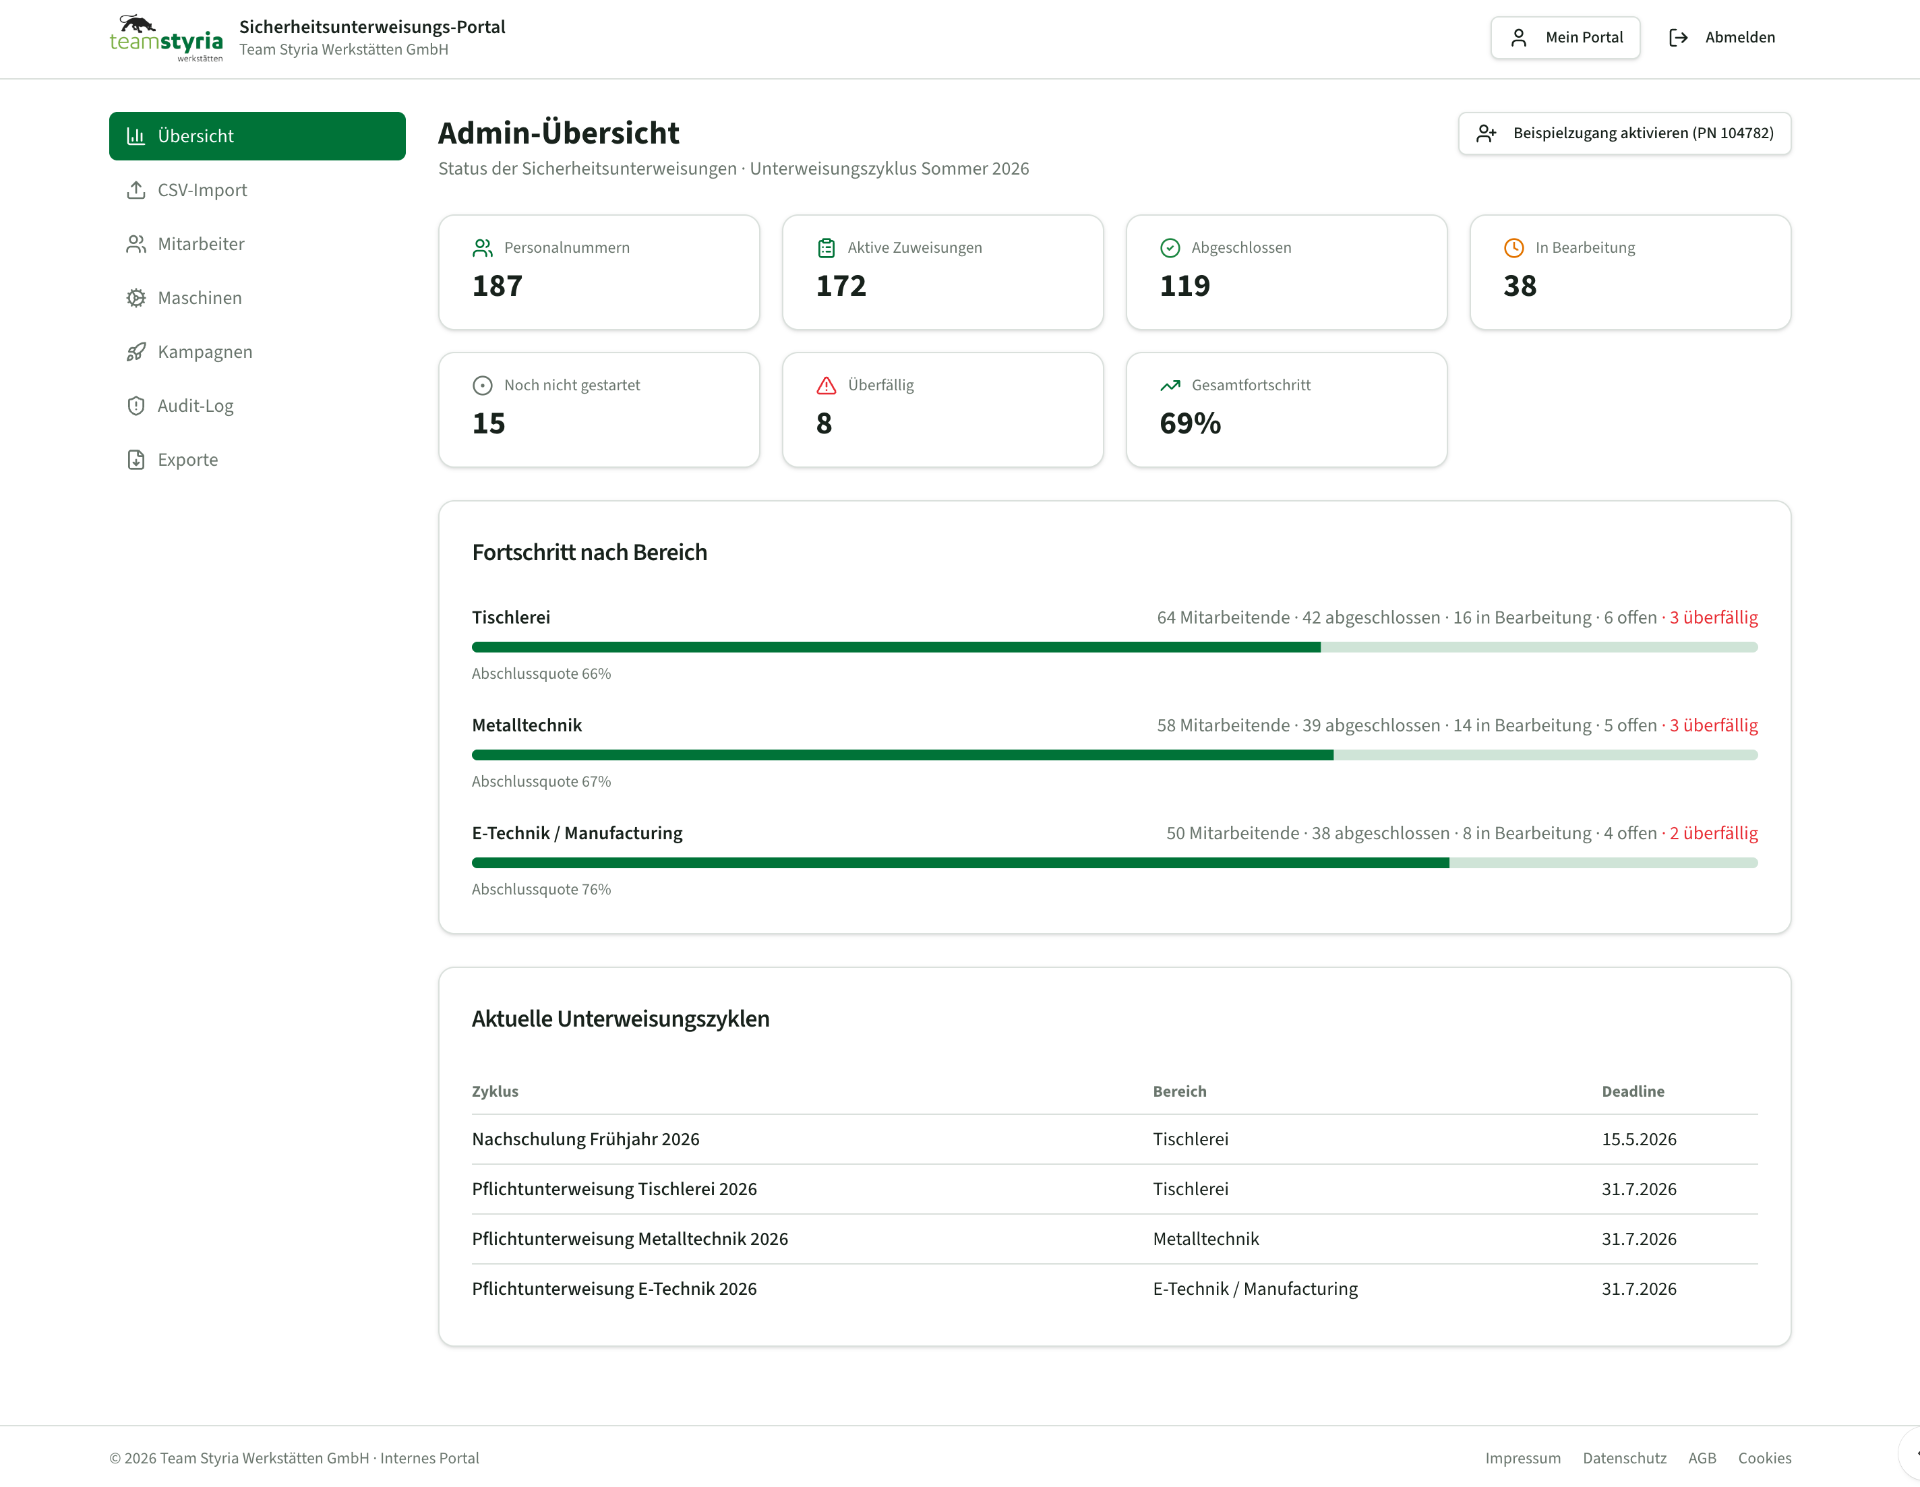Select Pflichtunterweisung Tischlerei 2026 row

coord(1115,1190)
